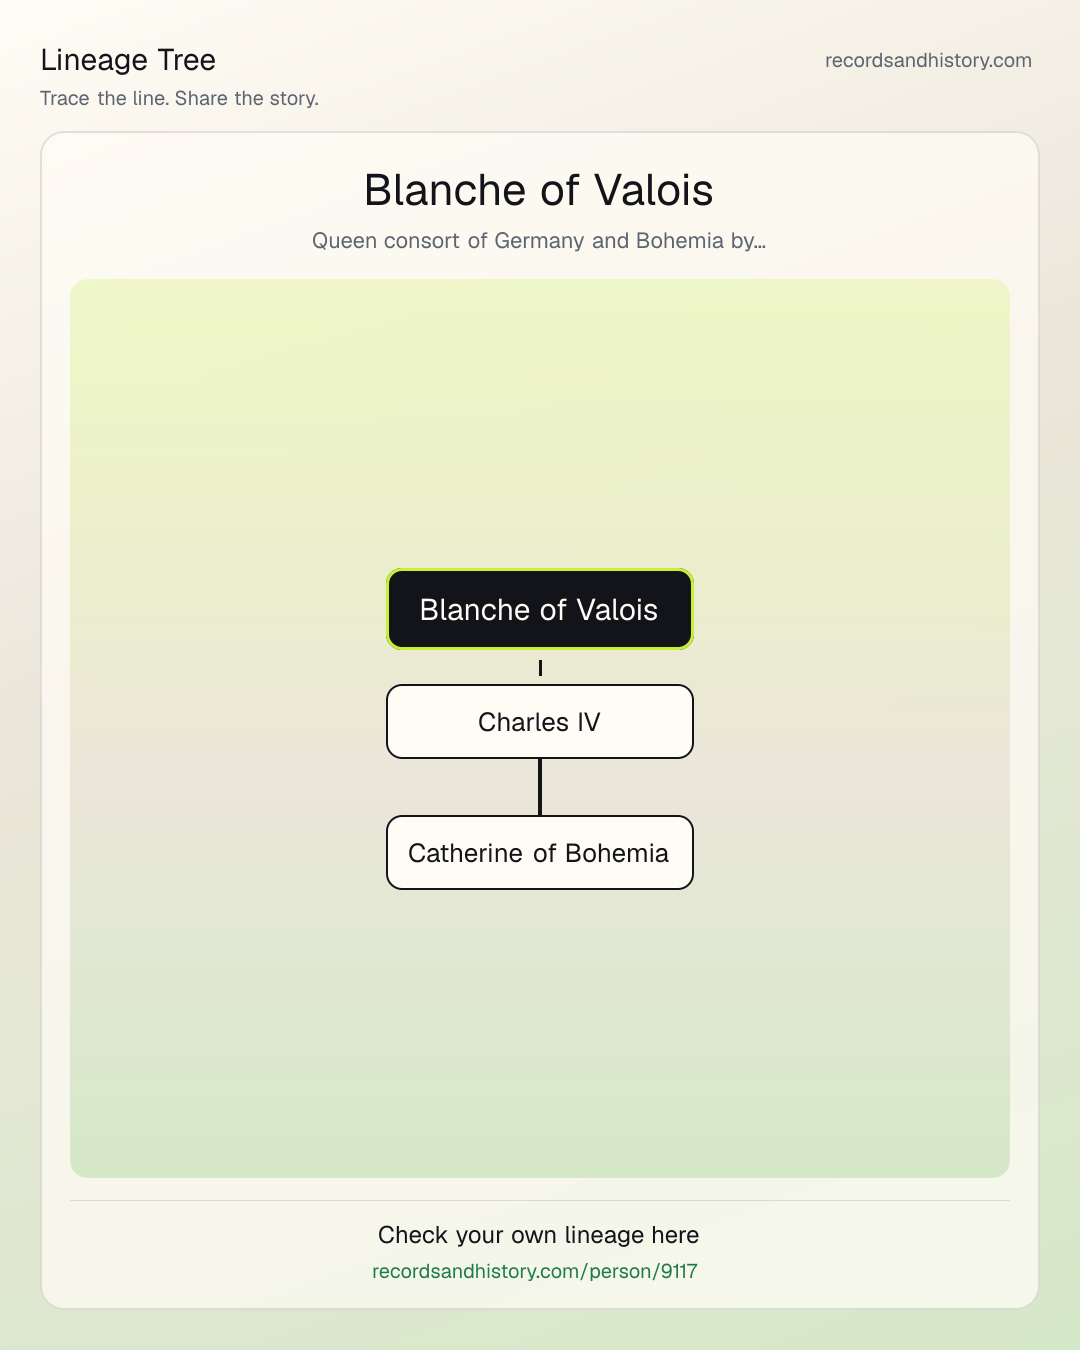This screenshot has width=1080, height=1350.
Task: Click the word Share in the tagline
Action: coord(202,98)
